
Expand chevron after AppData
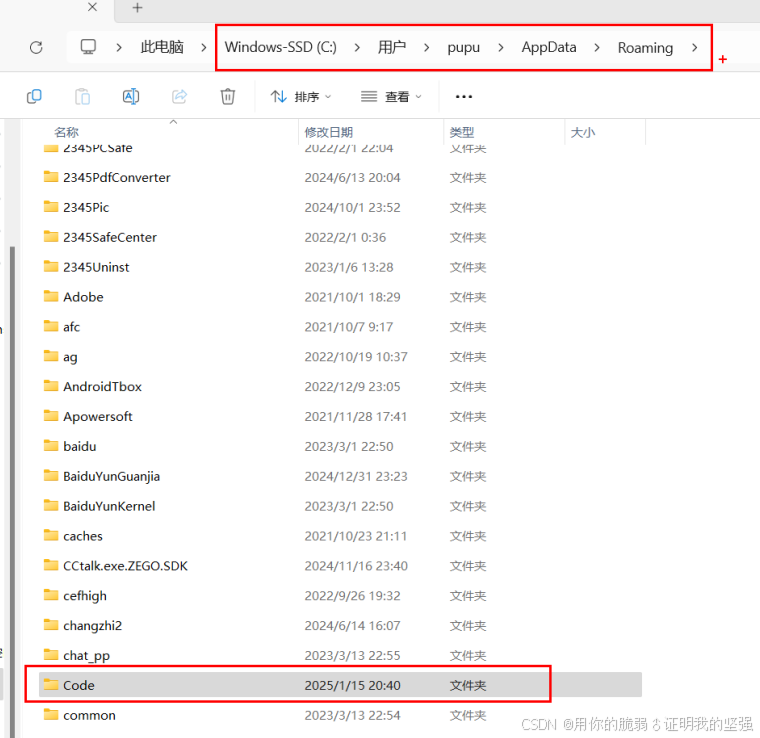click(597, 47)
